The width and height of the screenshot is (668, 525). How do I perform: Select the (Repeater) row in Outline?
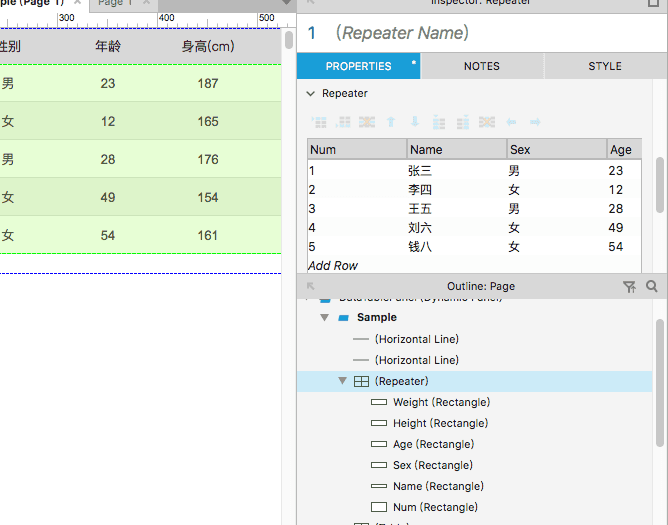tap(475, 381)
